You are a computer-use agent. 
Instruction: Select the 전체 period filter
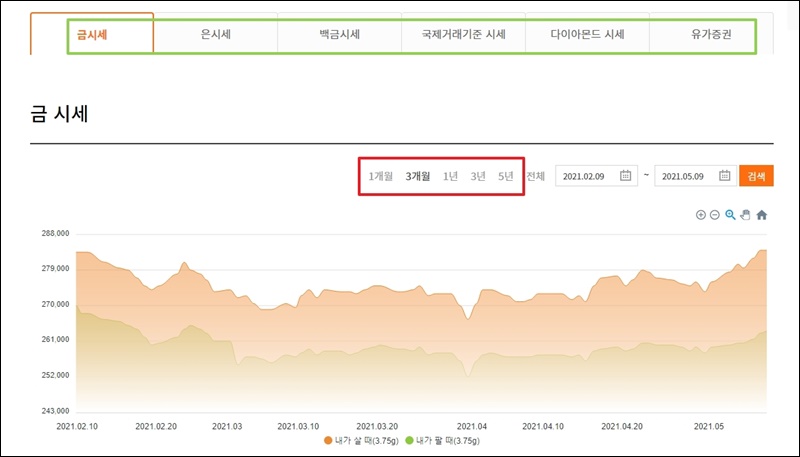point(536,176)
